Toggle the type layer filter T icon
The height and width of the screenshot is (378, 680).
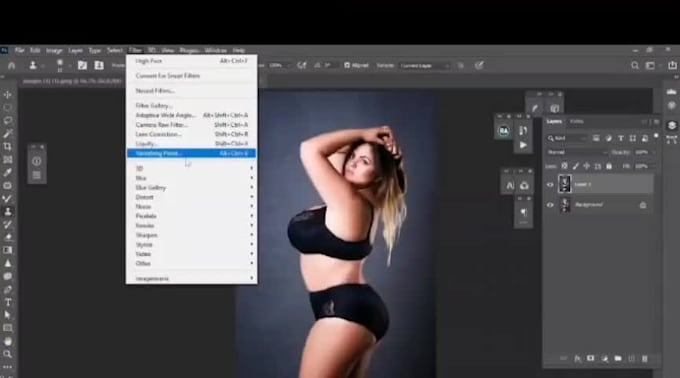coord(621,138)
